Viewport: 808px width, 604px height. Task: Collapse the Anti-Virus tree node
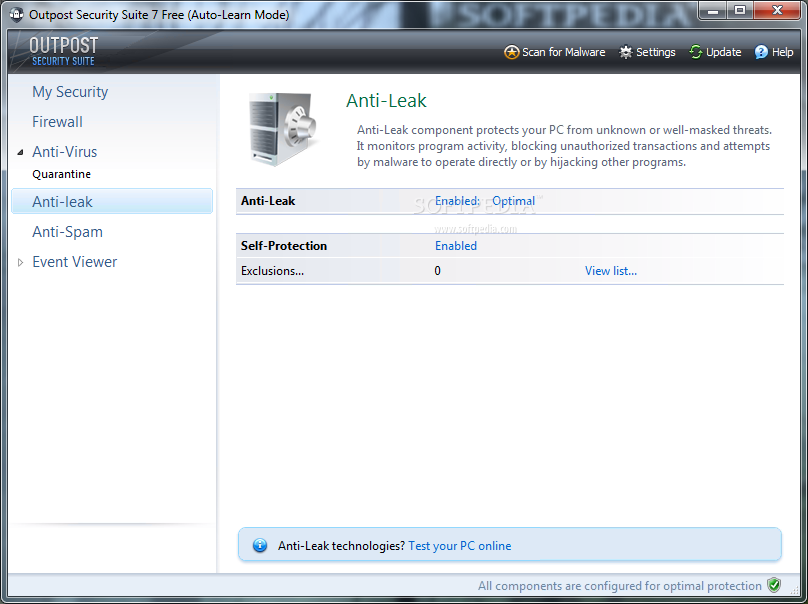(21, 152)
